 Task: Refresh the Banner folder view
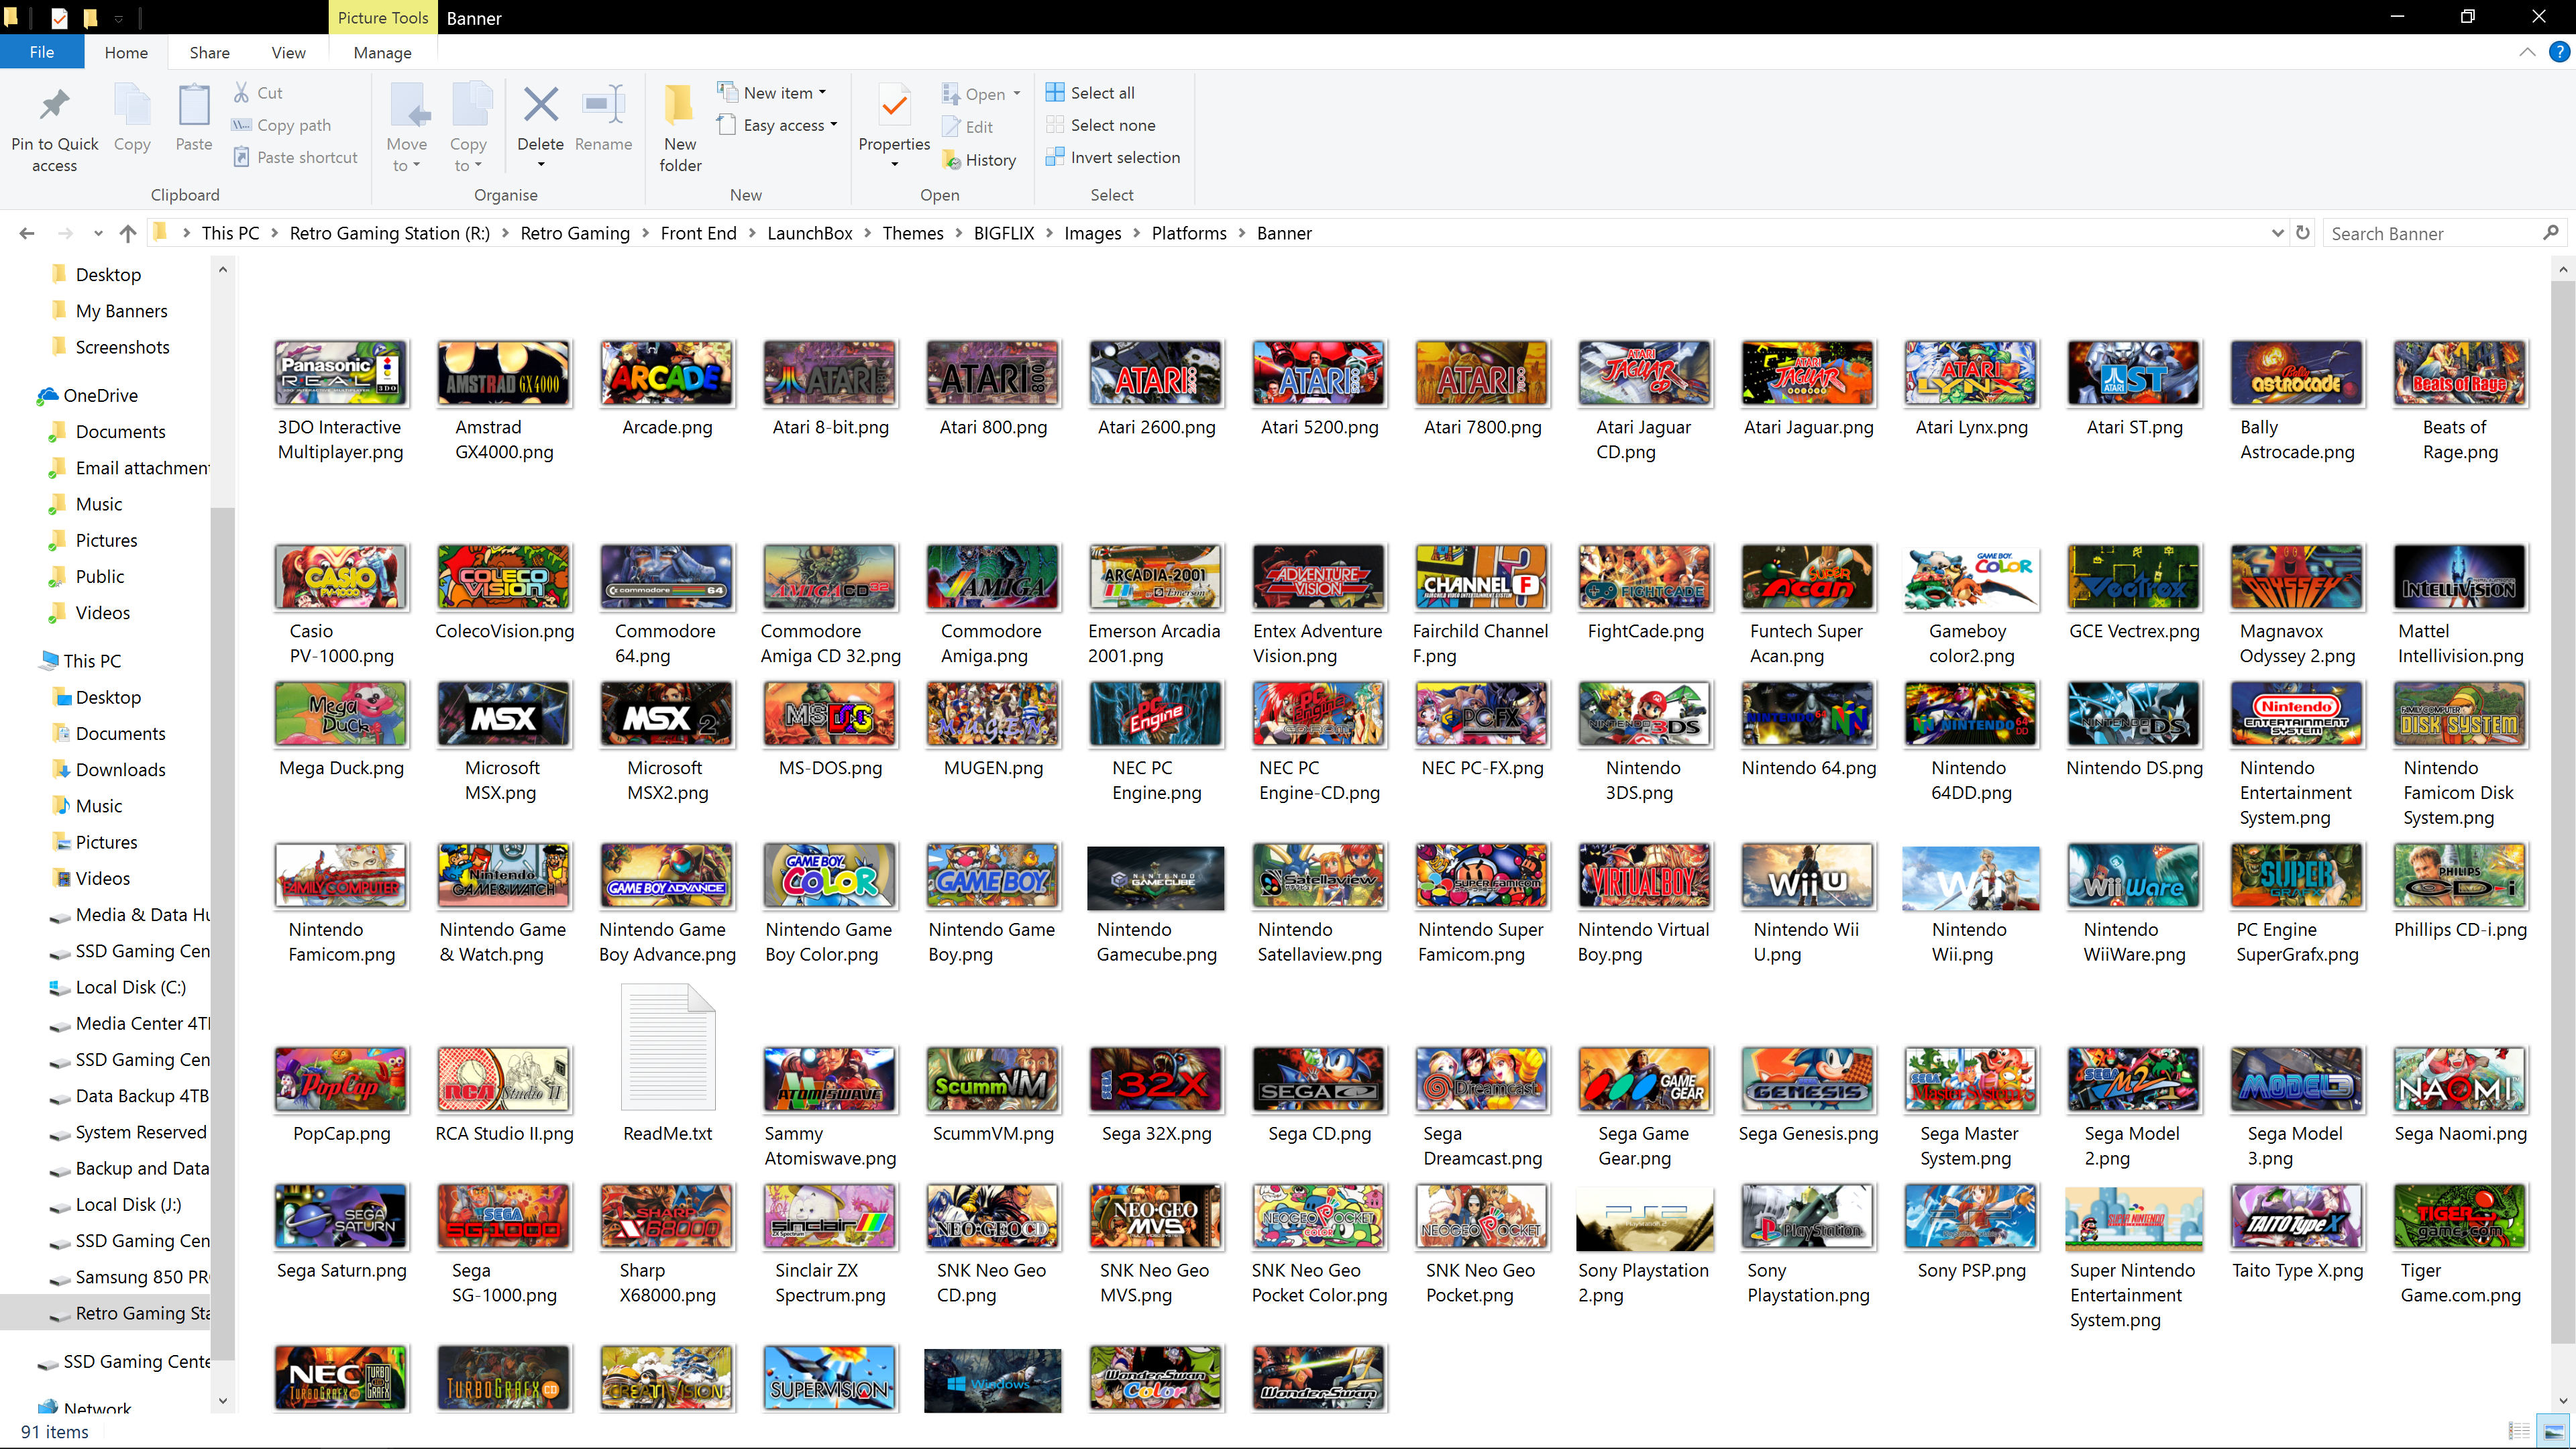(x=2303, y=233)
